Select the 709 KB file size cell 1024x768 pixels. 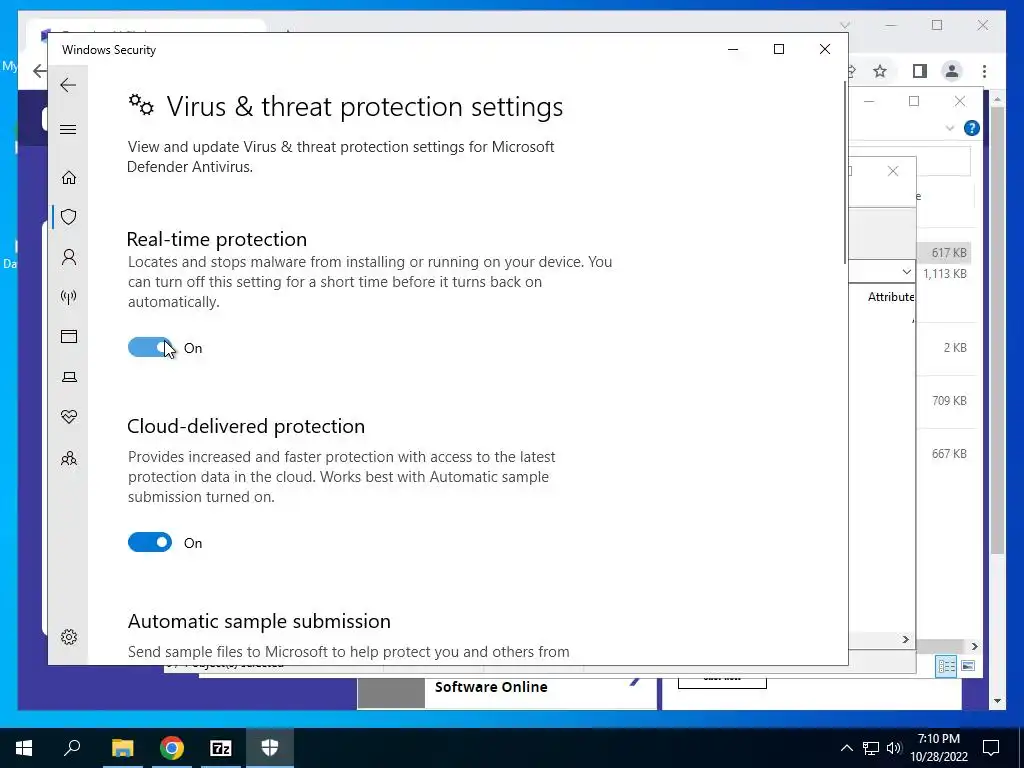pos(950,400)
